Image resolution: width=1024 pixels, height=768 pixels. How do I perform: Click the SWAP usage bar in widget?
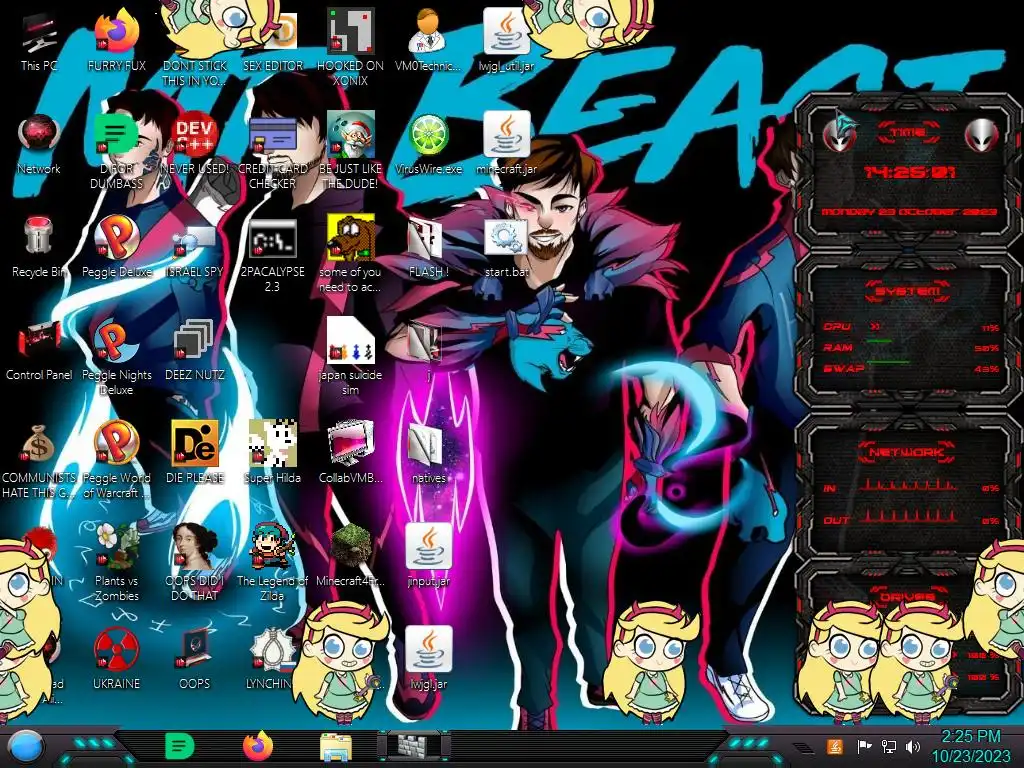click(x=888, y=361)
